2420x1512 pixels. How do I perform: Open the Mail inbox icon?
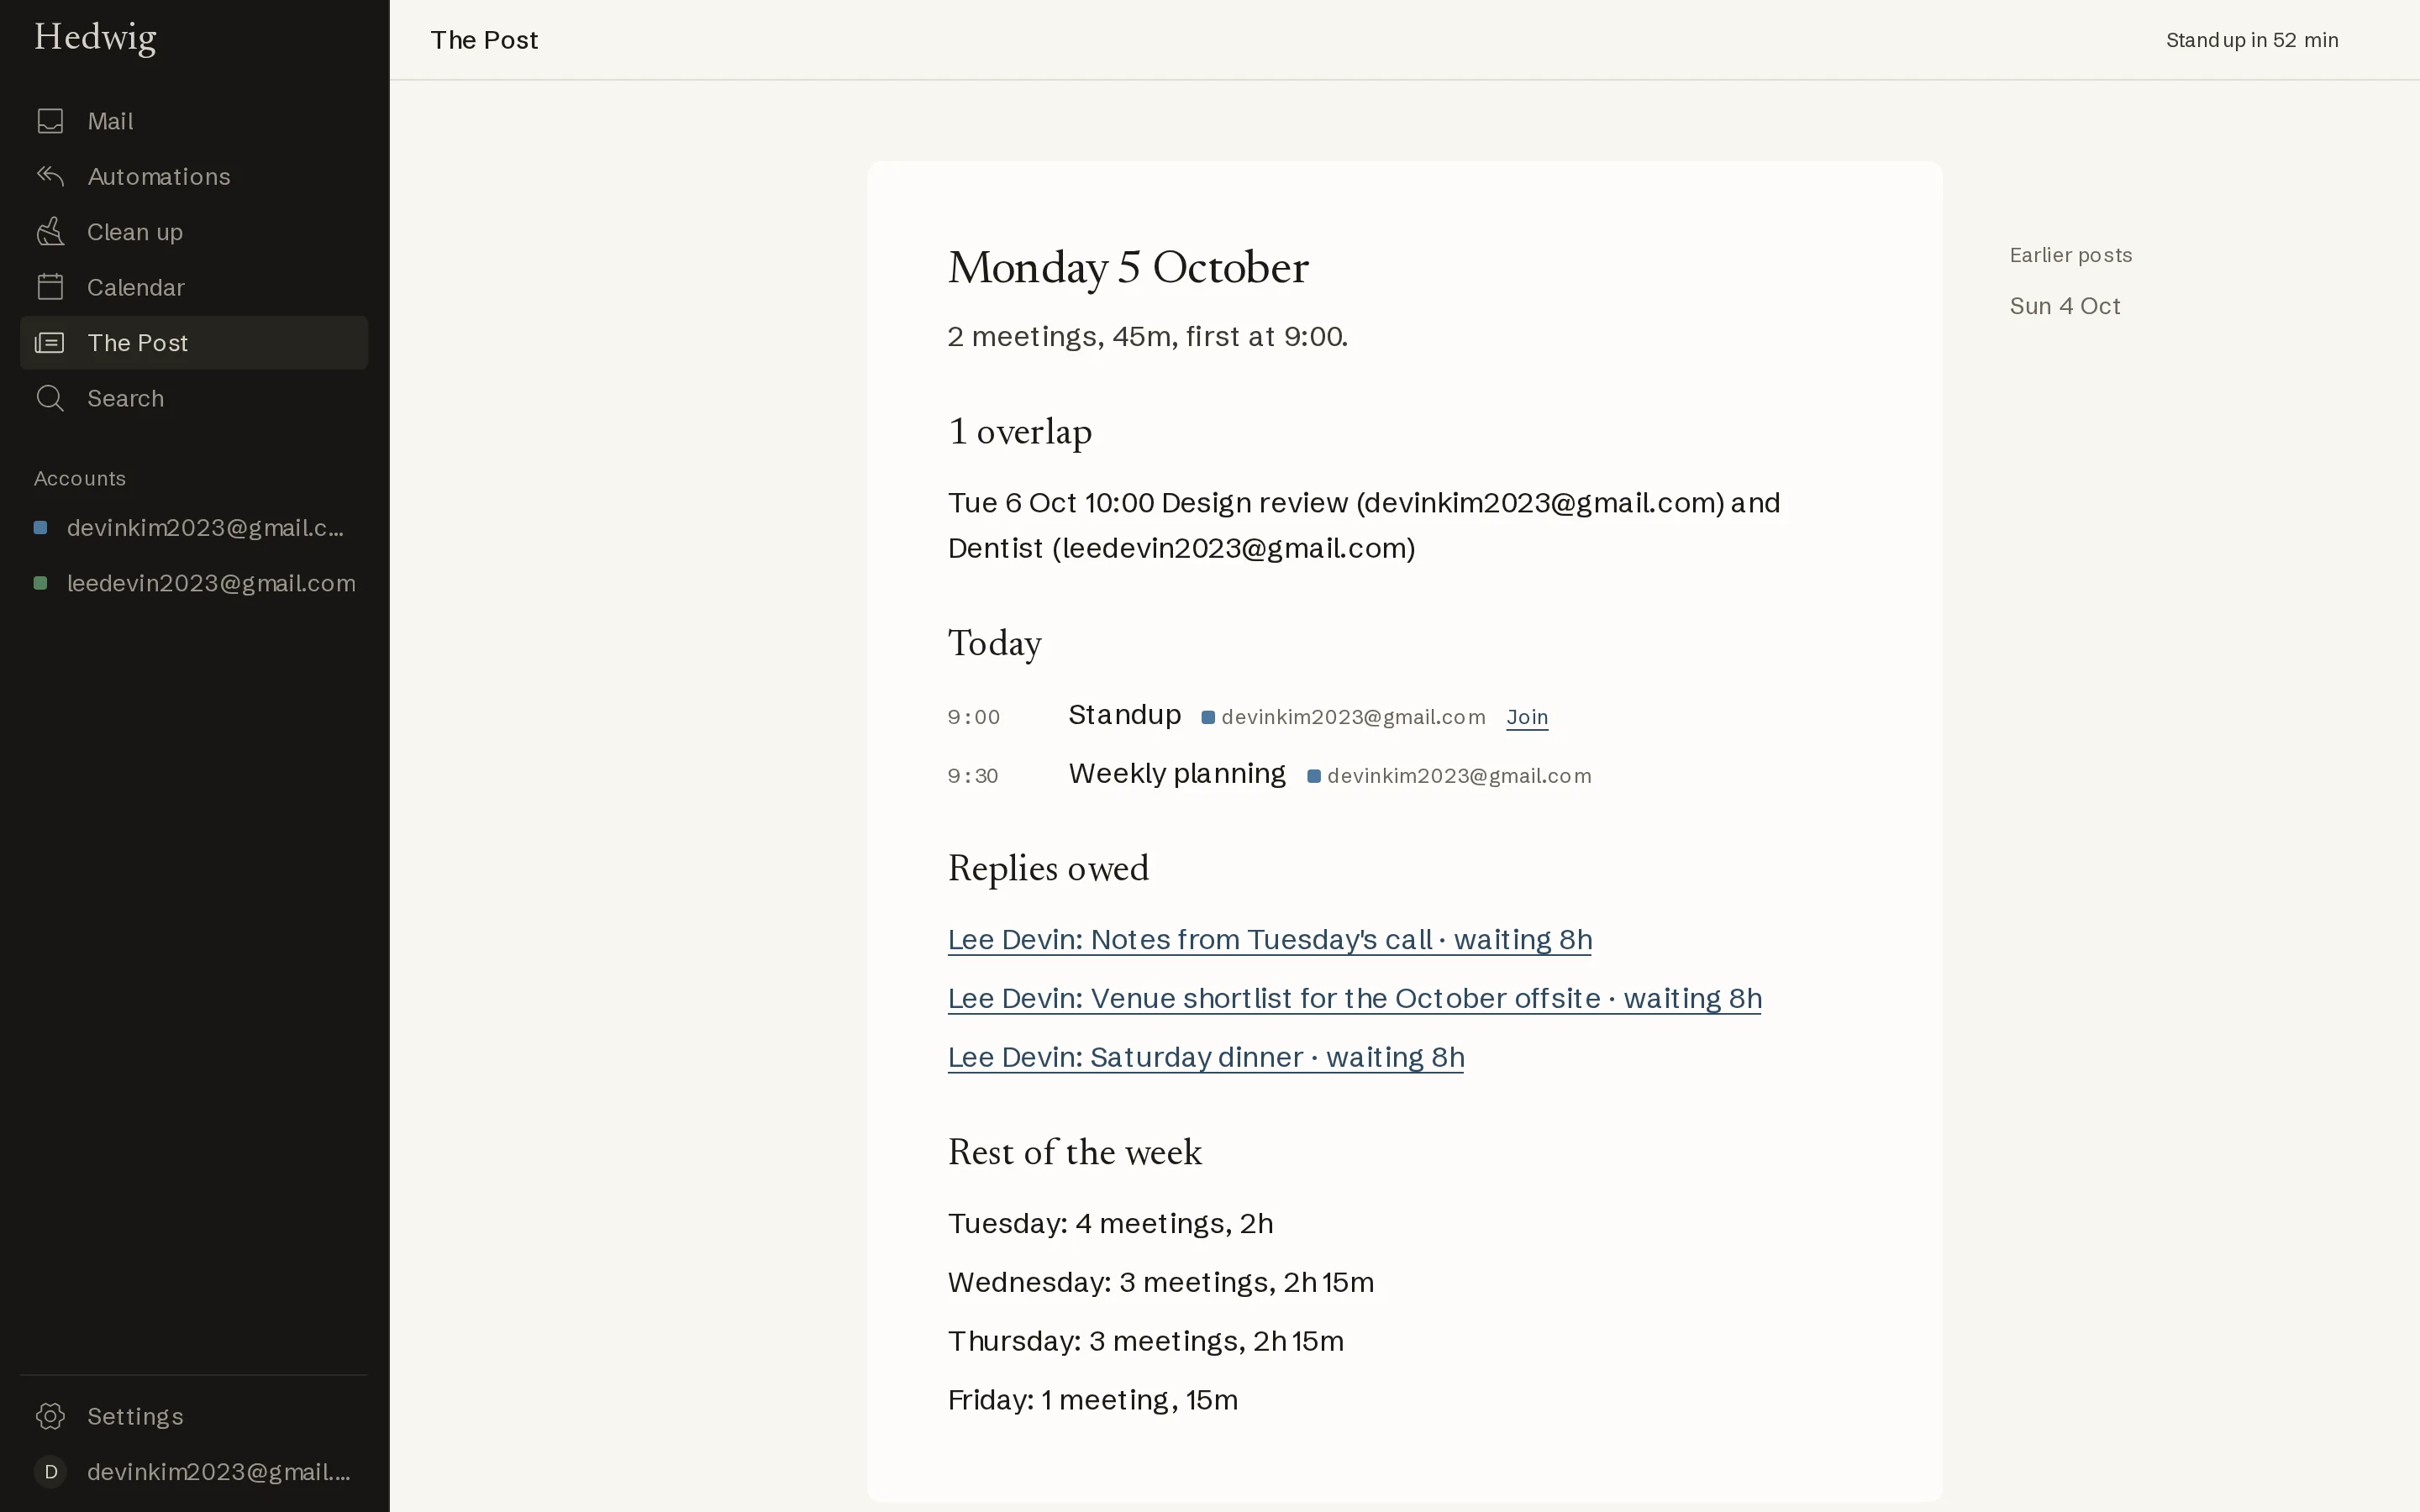tap(50, 121)
